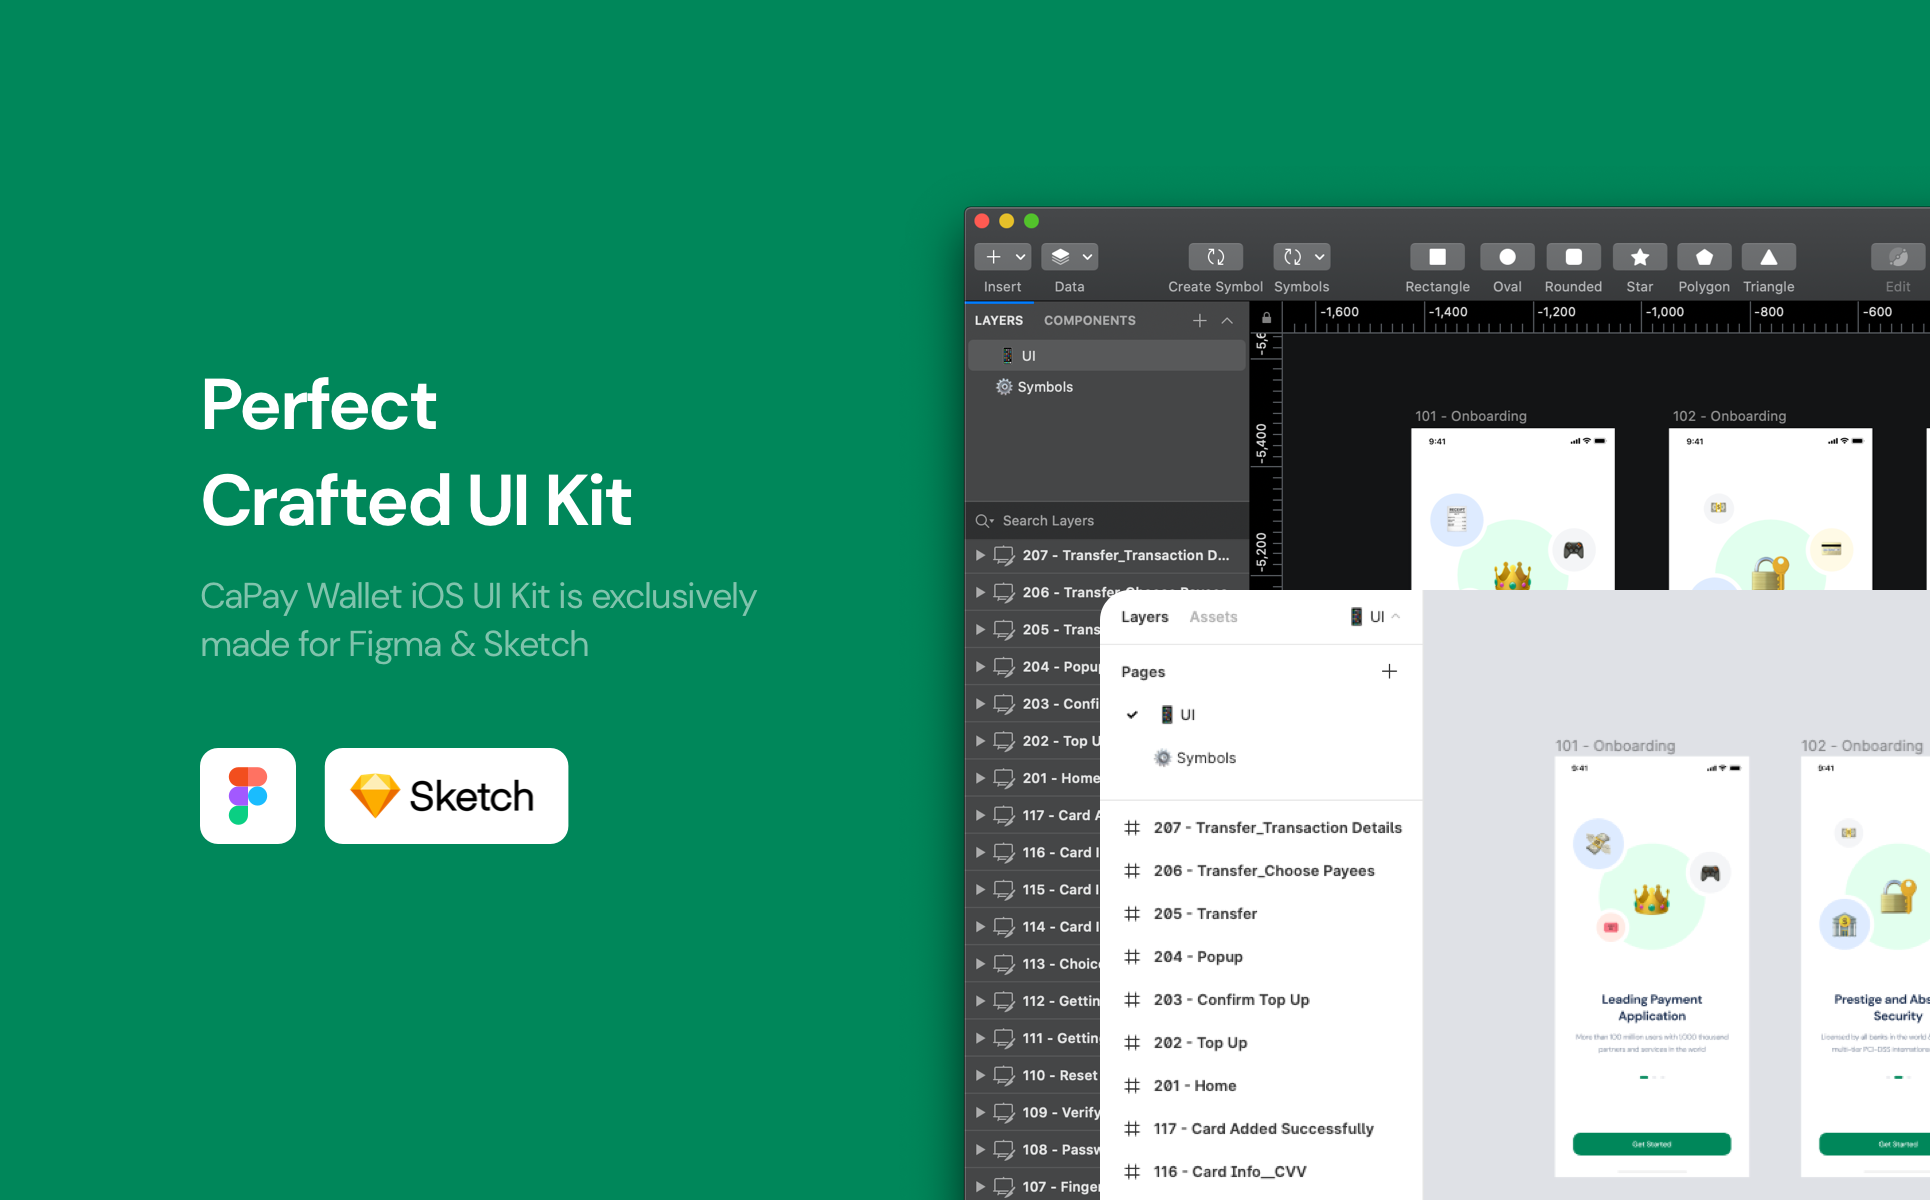This screenshot has width=1930, height=1200.
Task: Select the Rounded rectangle tool
Action: point(1573,257)
